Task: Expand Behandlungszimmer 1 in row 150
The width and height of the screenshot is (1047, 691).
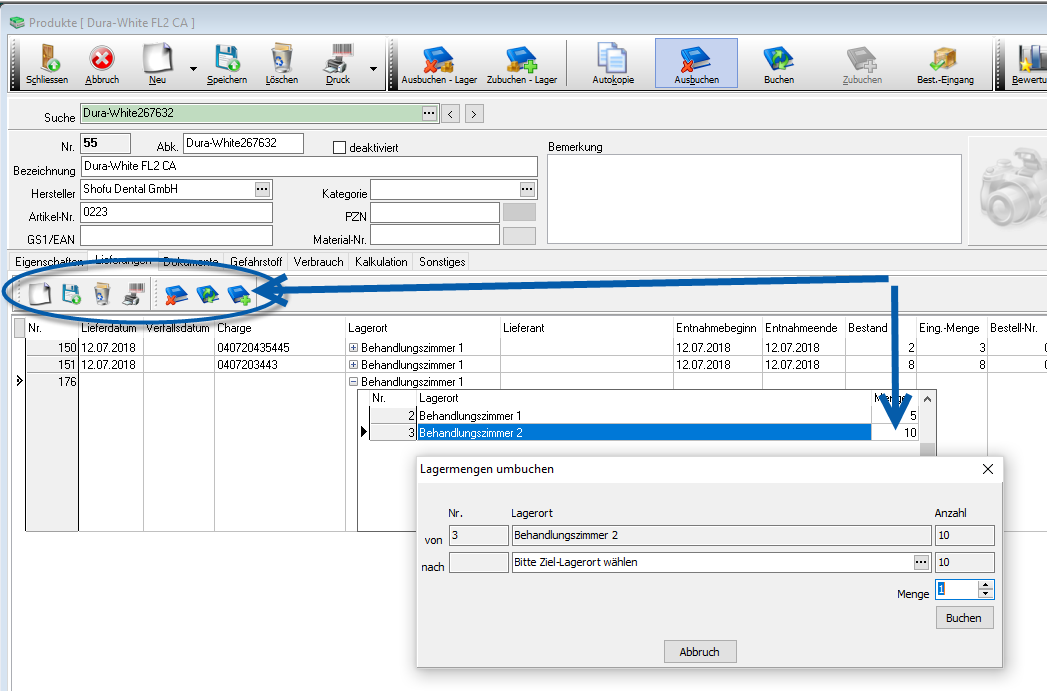Action: point(353,348)
